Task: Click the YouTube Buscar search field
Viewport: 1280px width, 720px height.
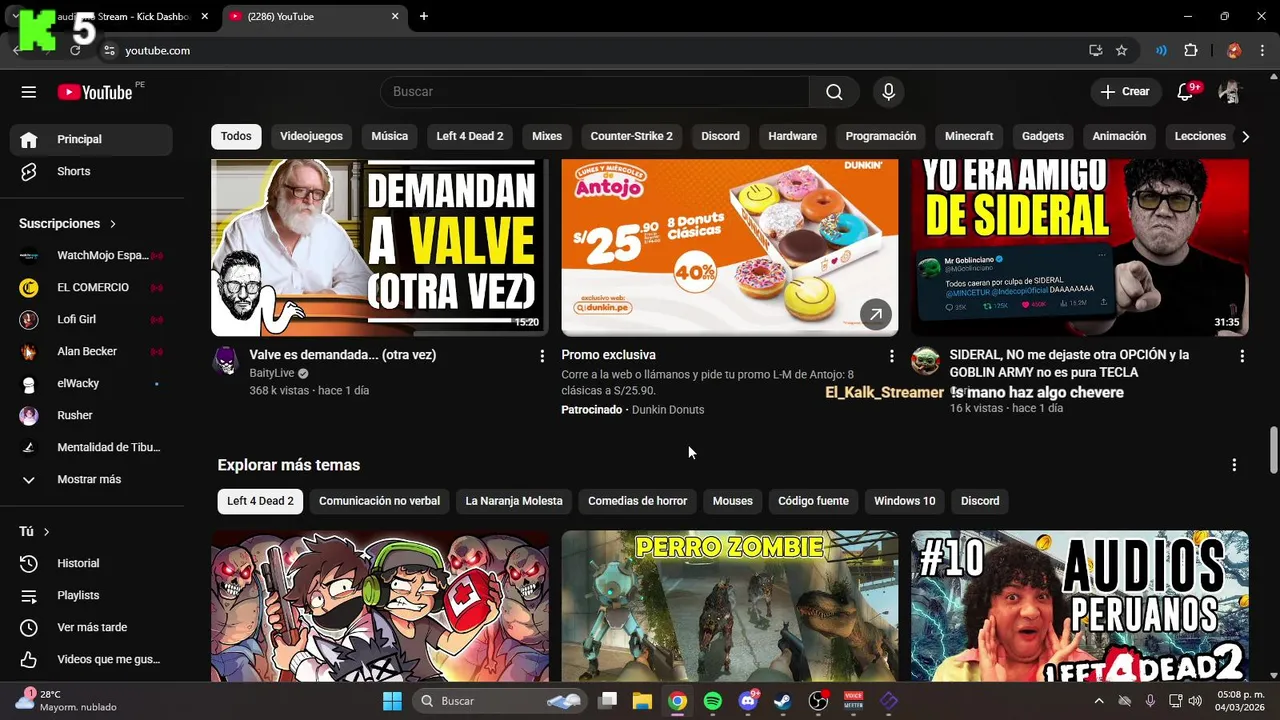Action: [595, 92]
